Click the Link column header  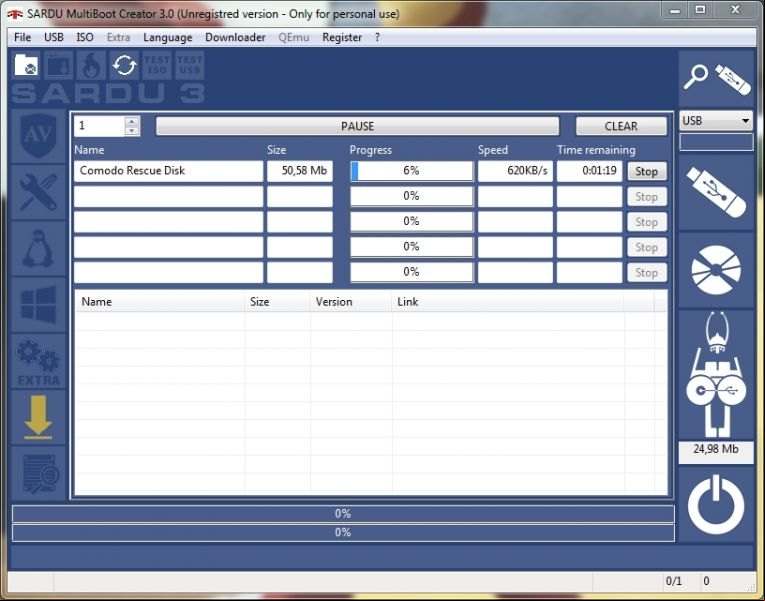point(407,302)
